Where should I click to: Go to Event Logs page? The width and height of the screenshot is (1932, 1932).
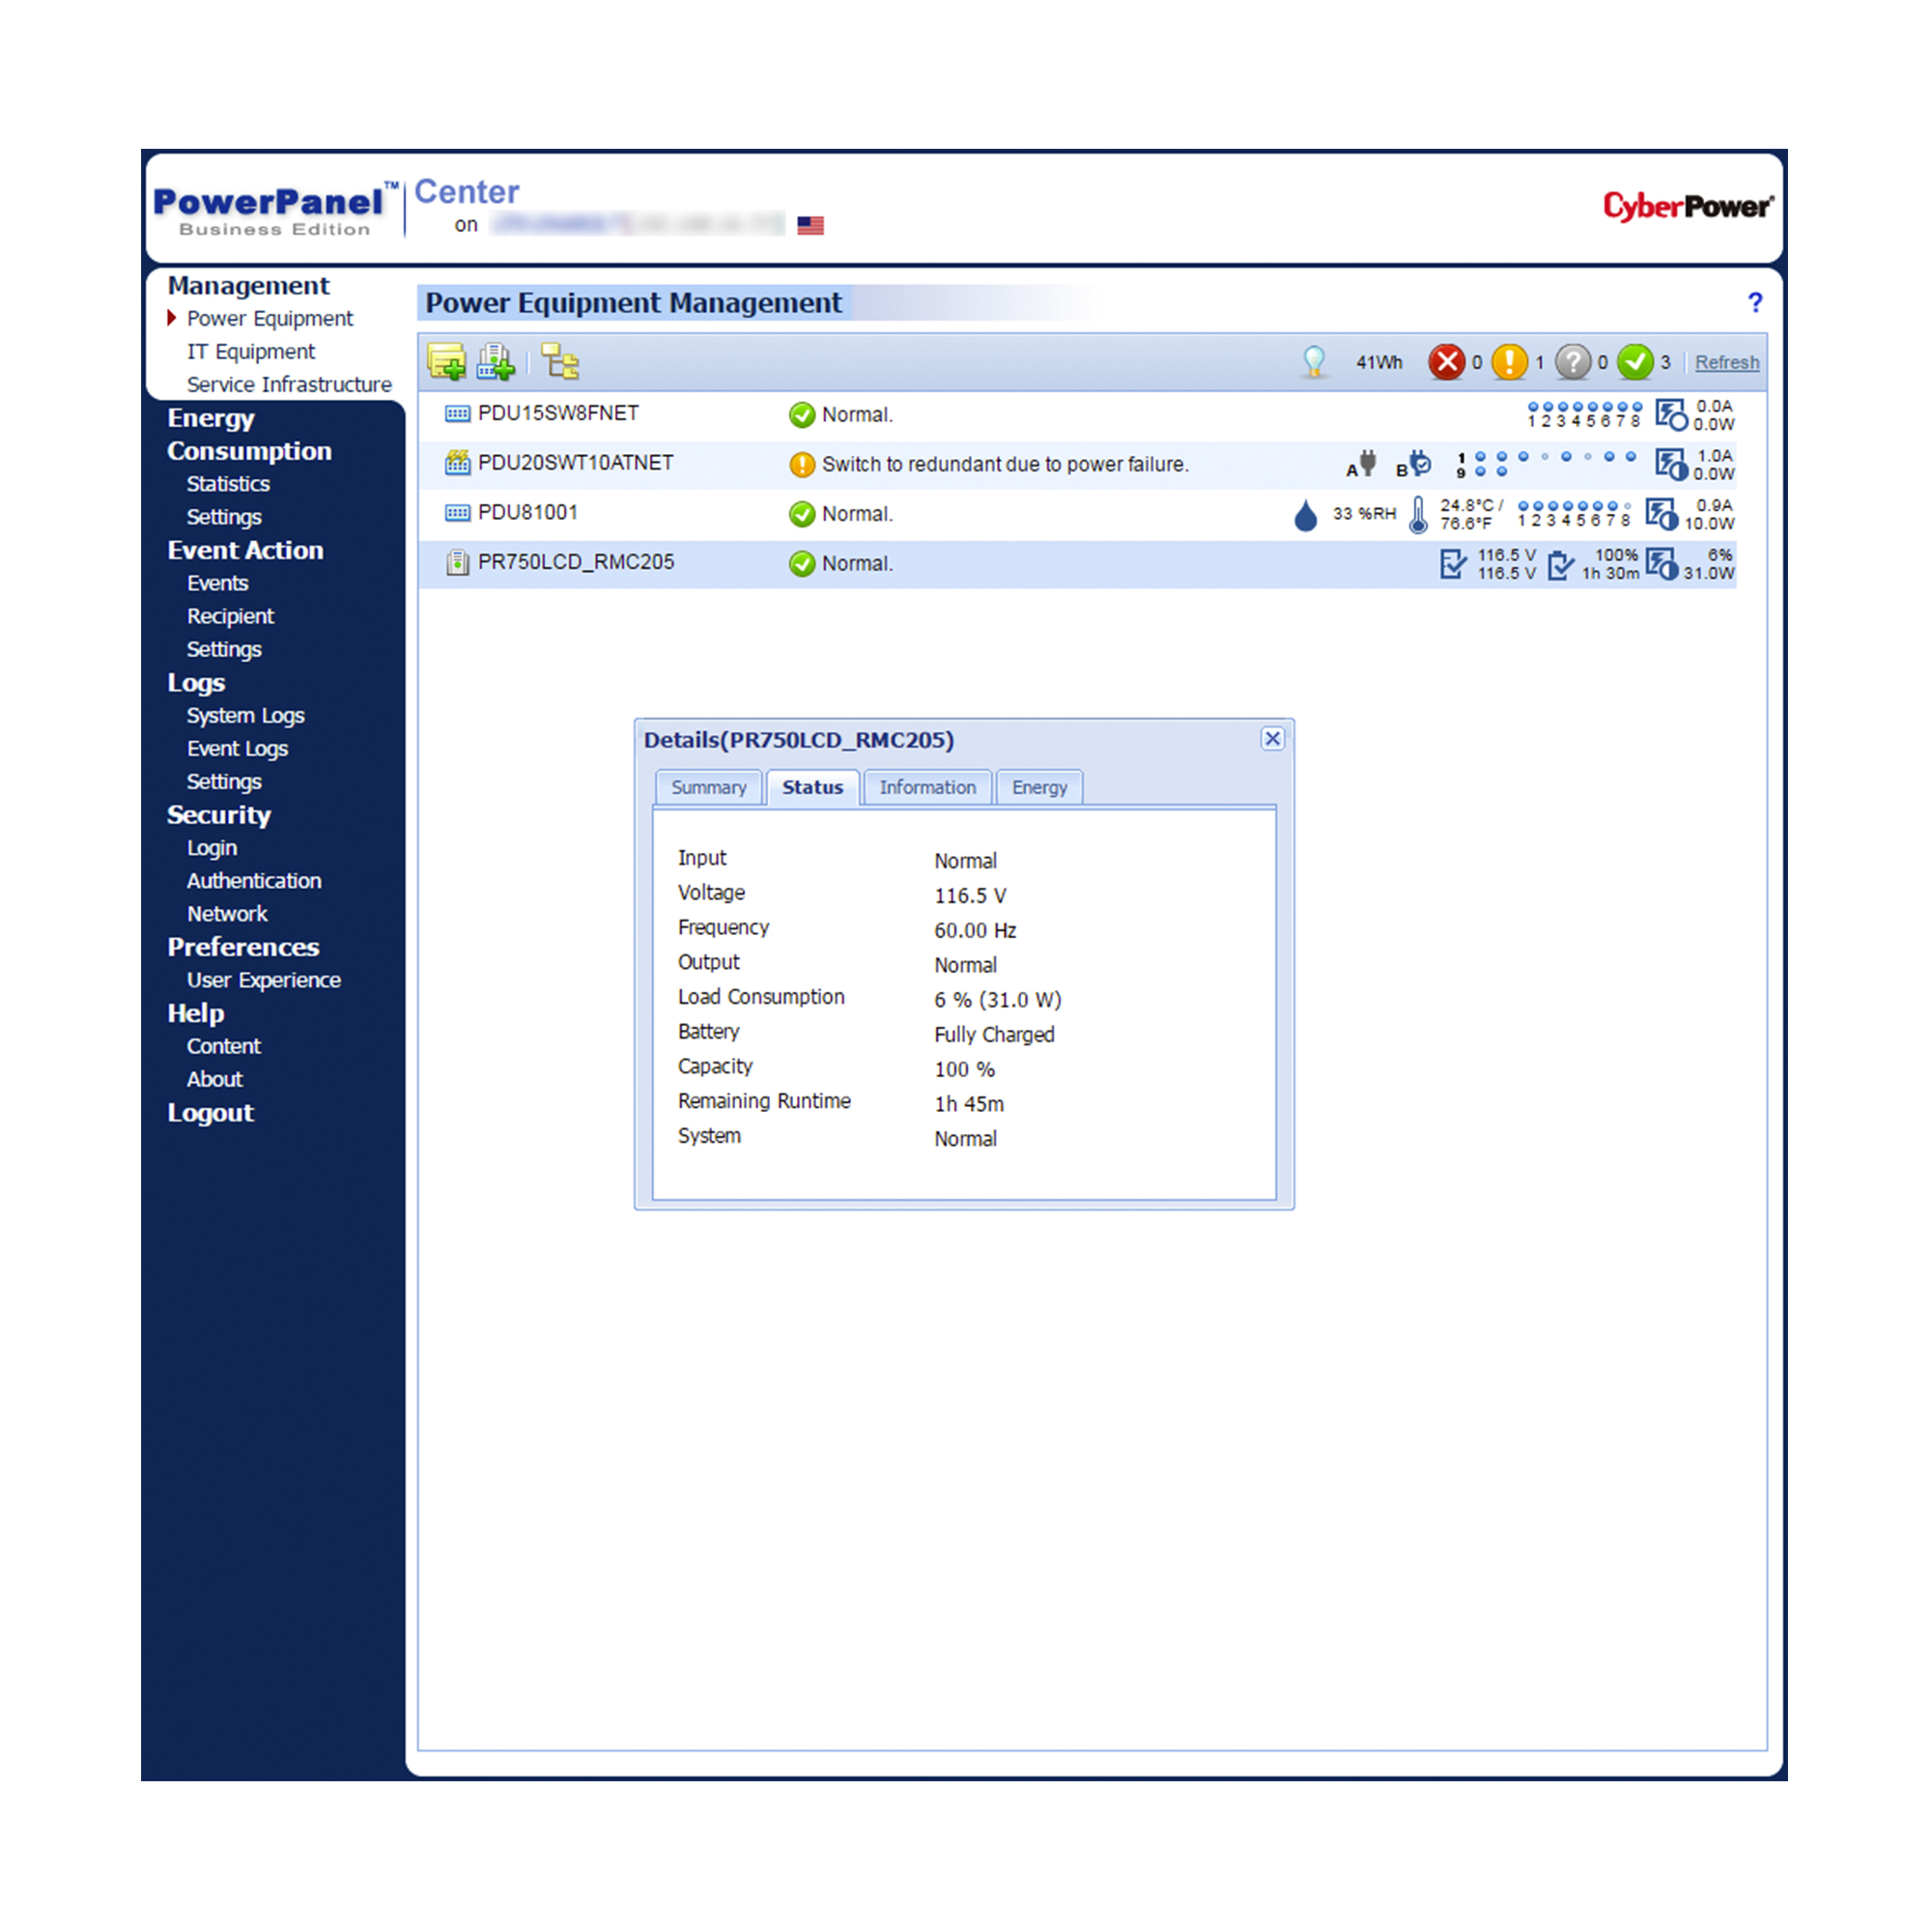tap(237, 749)
